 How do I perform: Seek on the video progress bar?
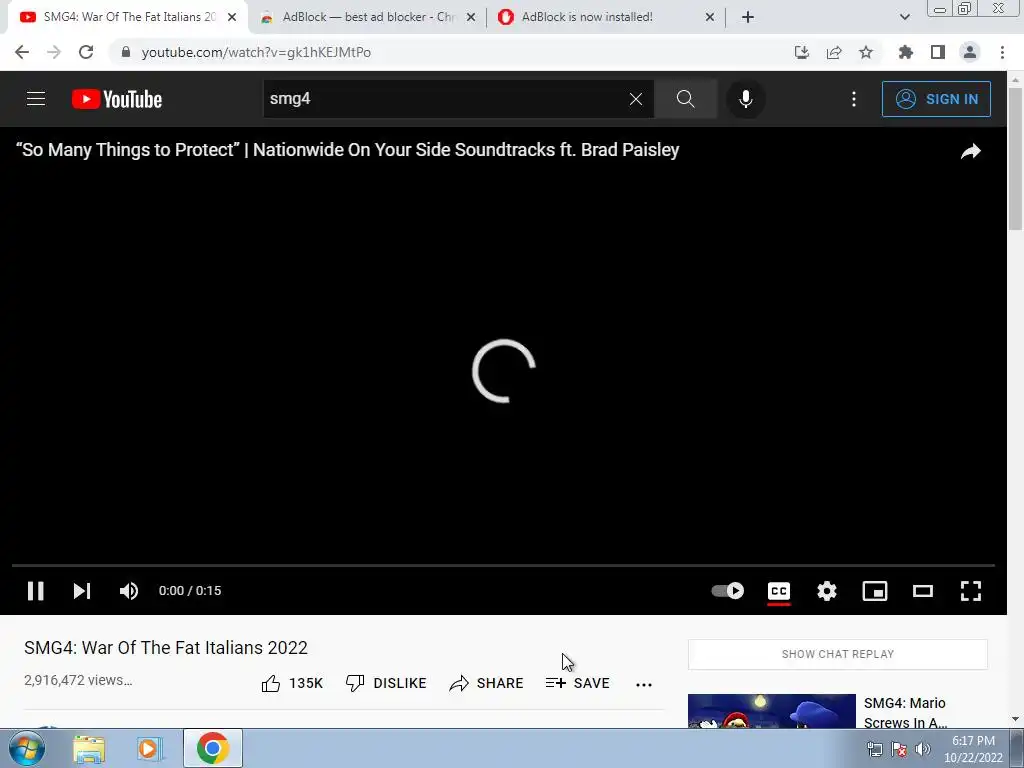point(503,566)
